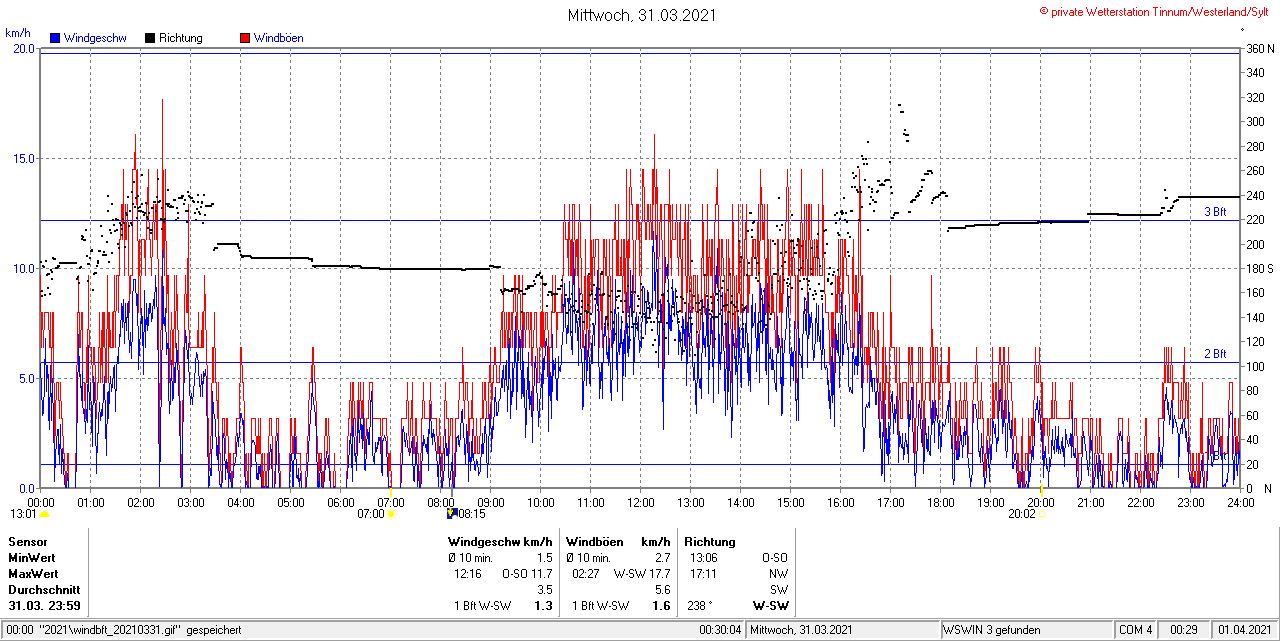
Task: Click the Durchschnitt row header
Action: [x=44, y=589]
